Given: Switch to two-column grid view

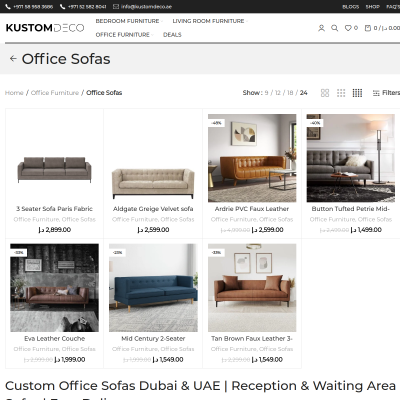Looking at the screenshot, I should pyautogui.click(x=325, y=93).
